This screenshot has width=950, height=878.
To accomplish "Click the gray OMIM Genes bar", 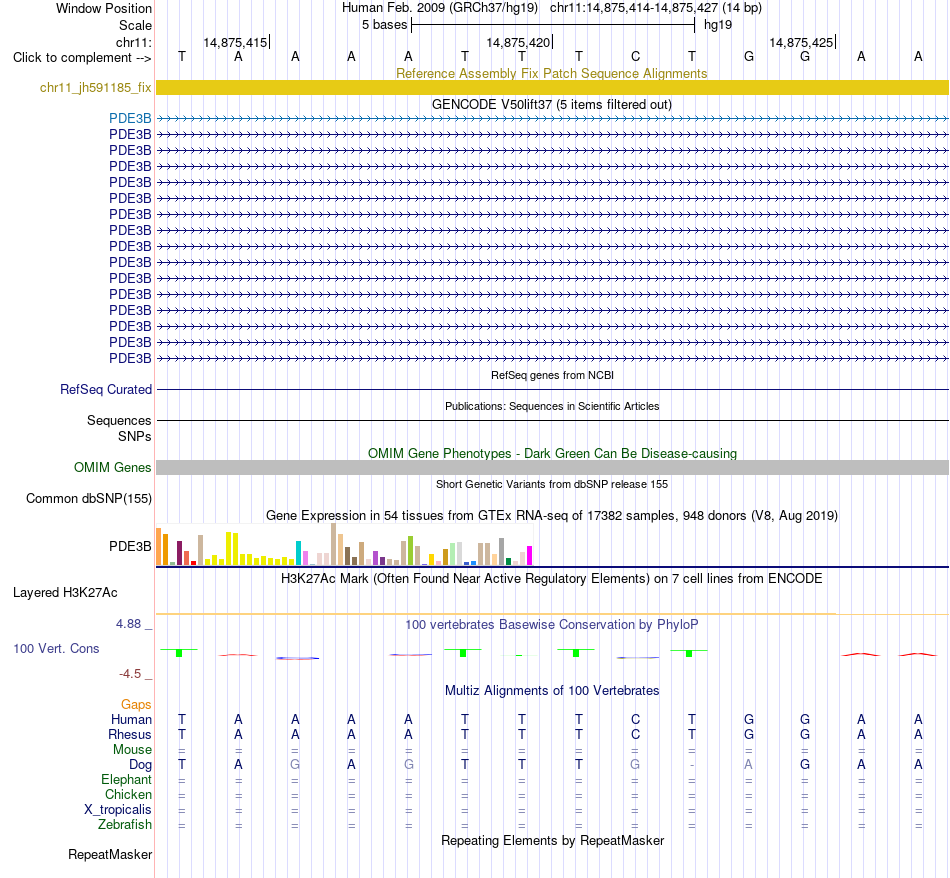I will point(552,467).
